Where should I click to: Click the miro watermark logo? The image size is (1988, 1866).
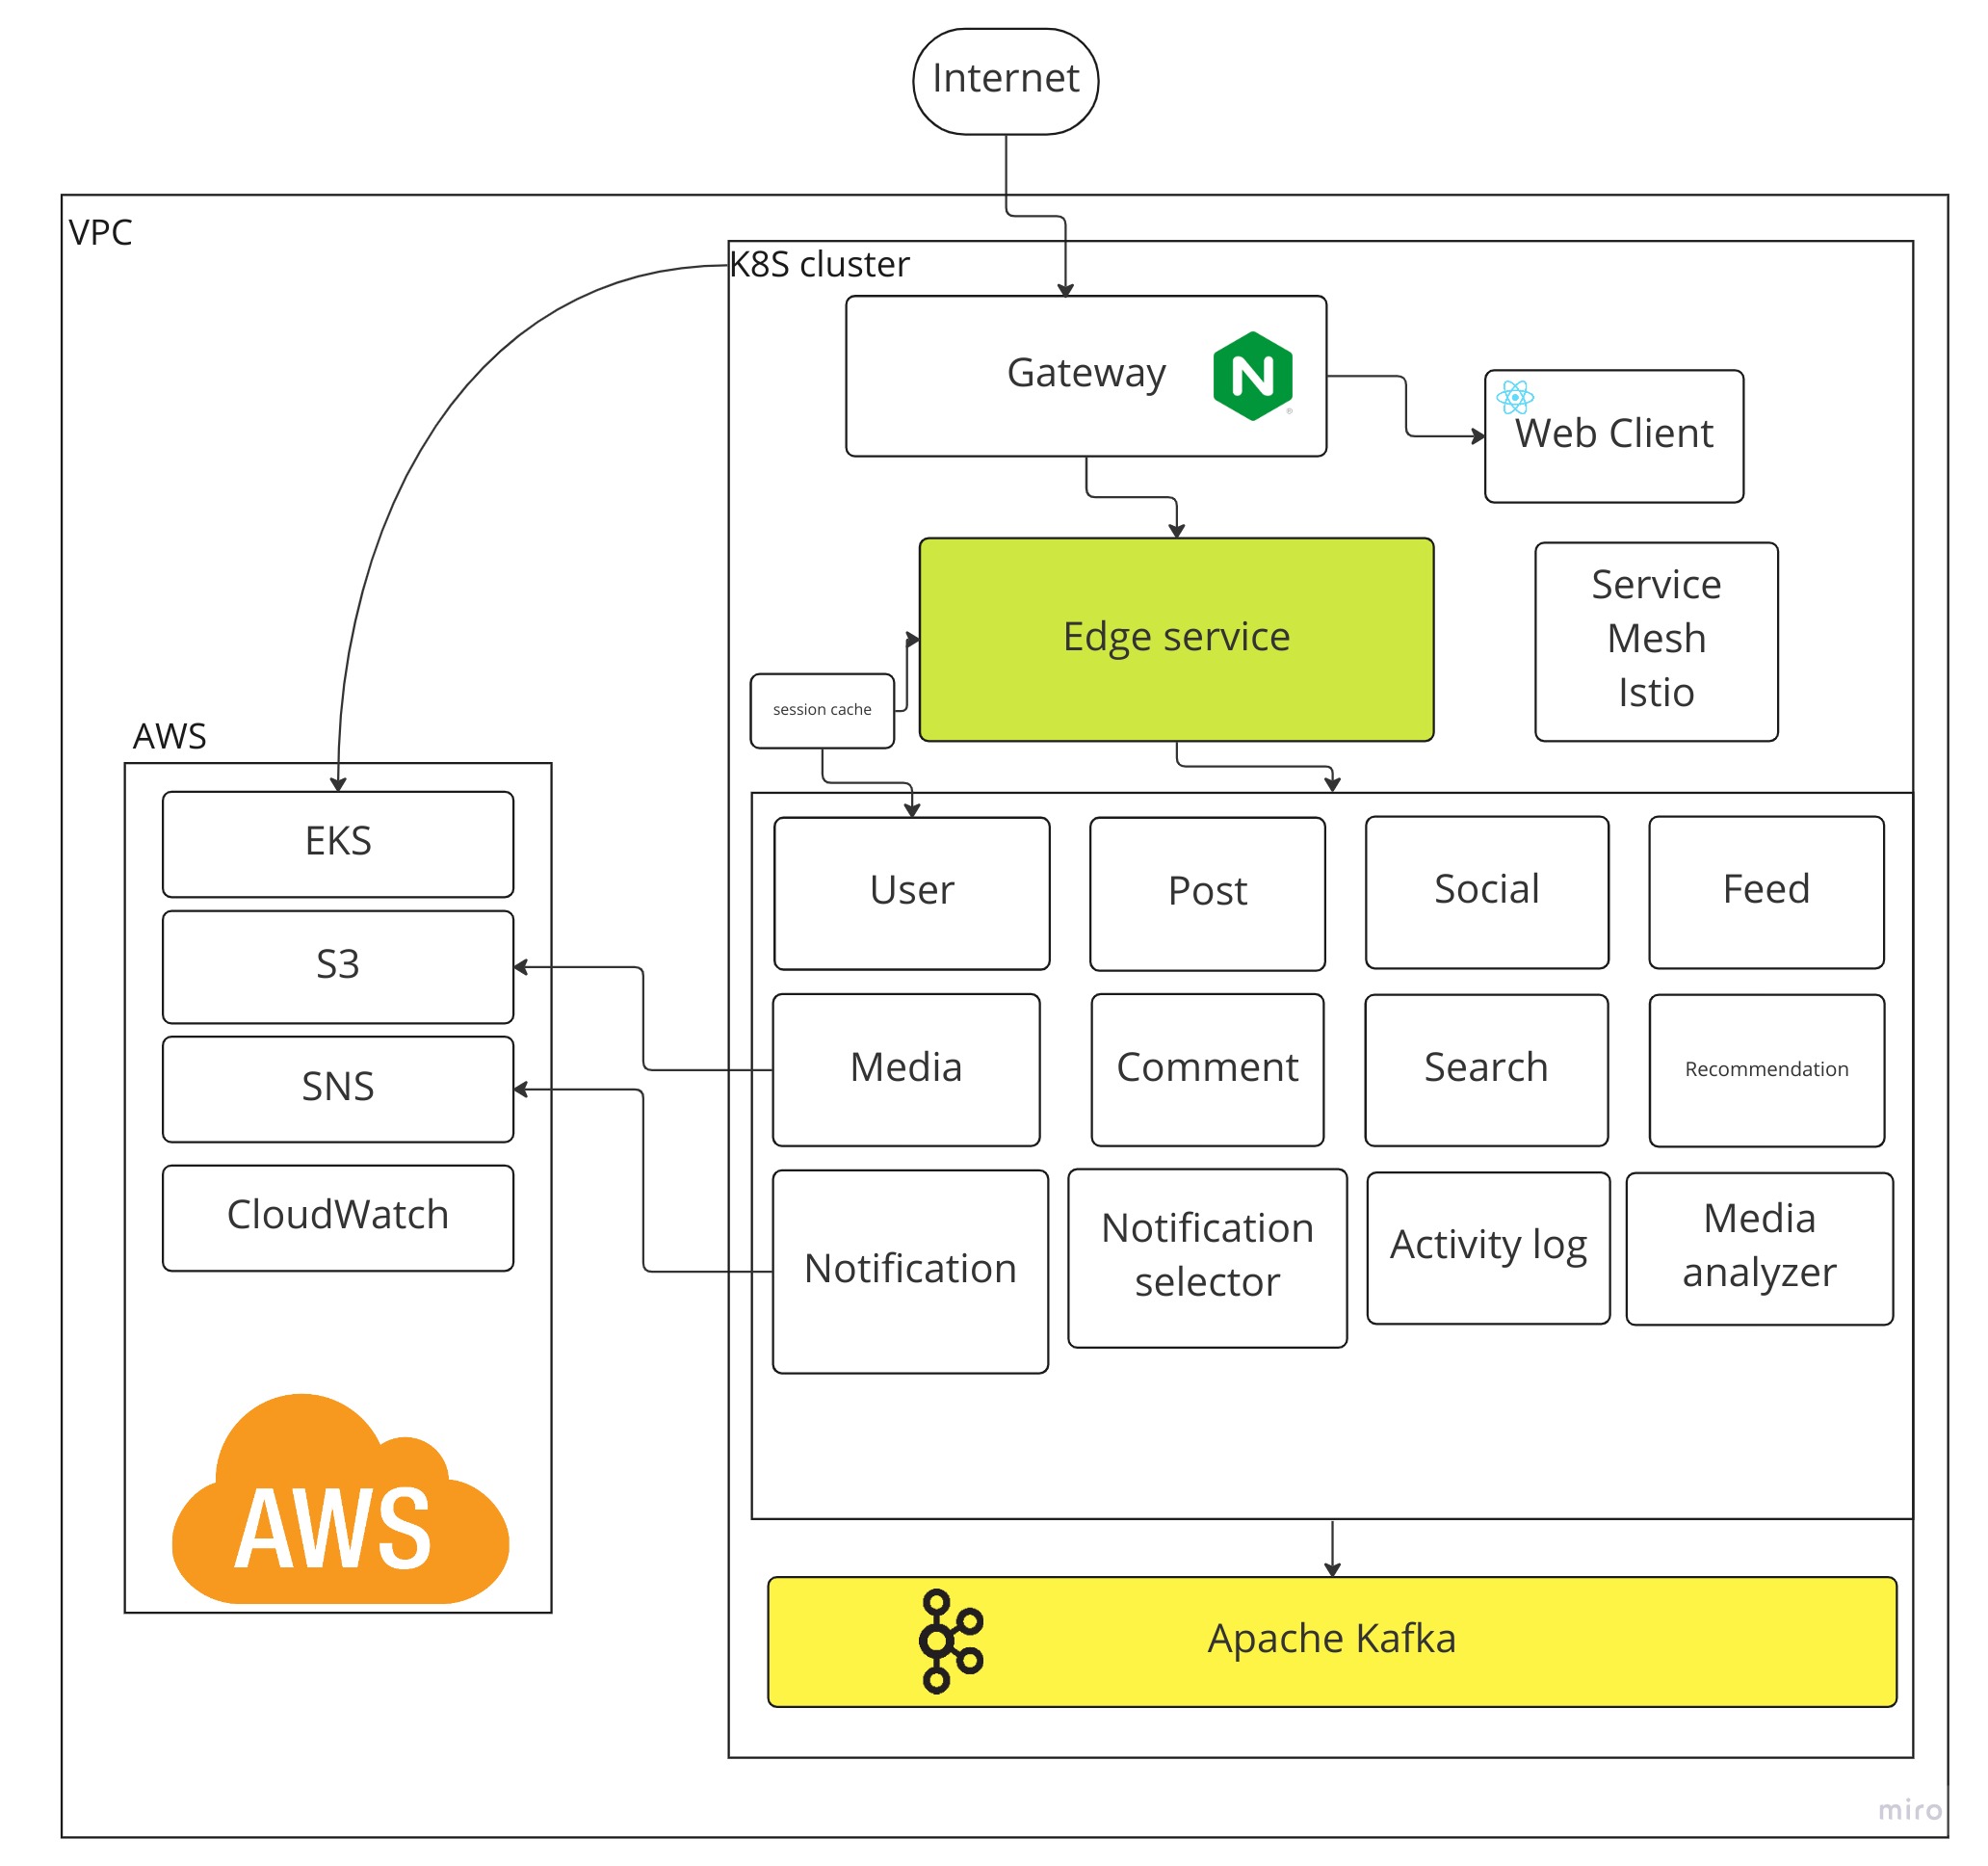[x=1909, y=1809]
